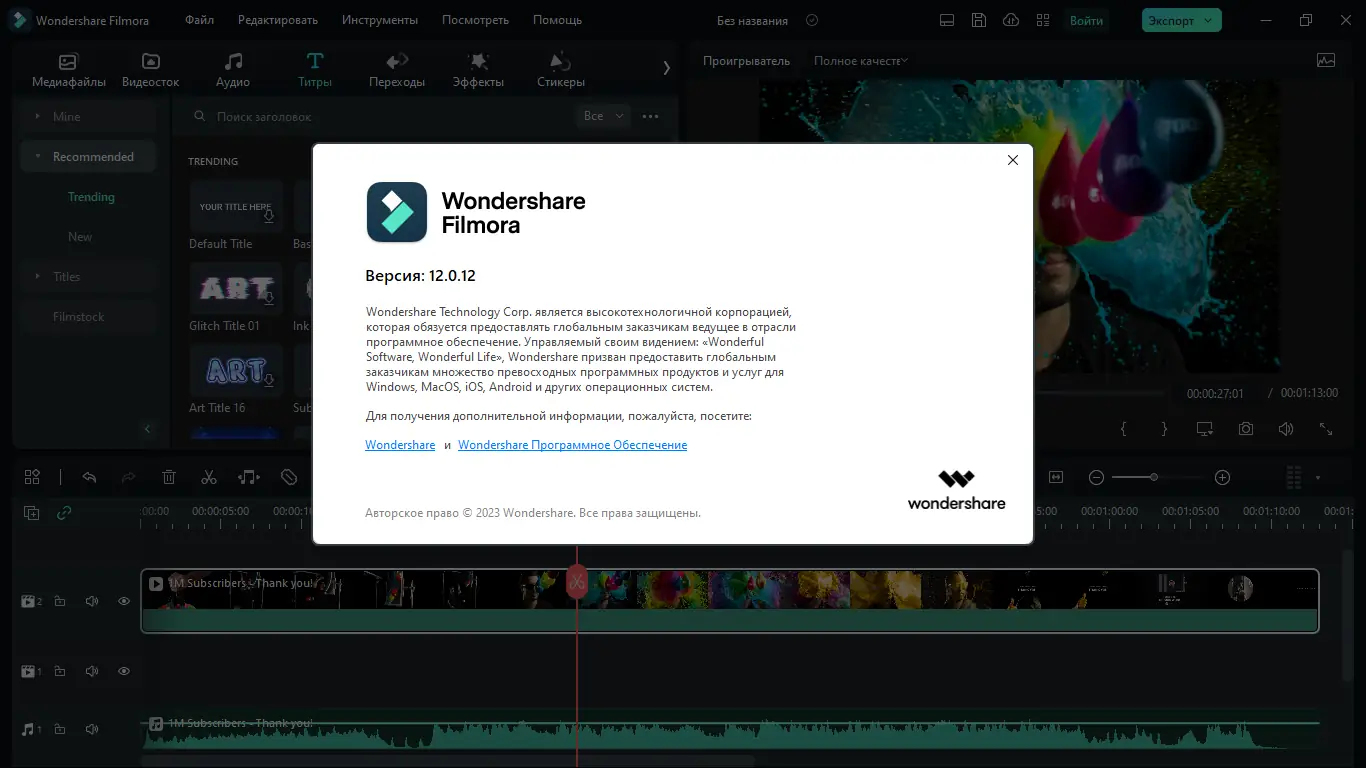Open the Delete tool in timeline toolbar
The width and height of the screenshot is (1366, 768).
pyautogui.click(x=169, y=477)
